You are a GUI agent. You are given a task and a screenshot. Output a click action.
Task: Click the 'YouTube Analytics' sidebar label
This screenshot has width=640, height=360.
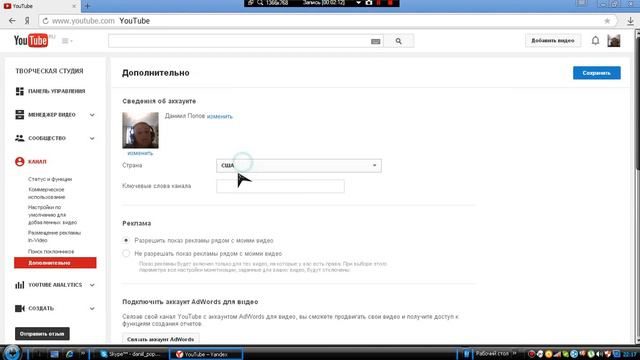tap(55, 285)
